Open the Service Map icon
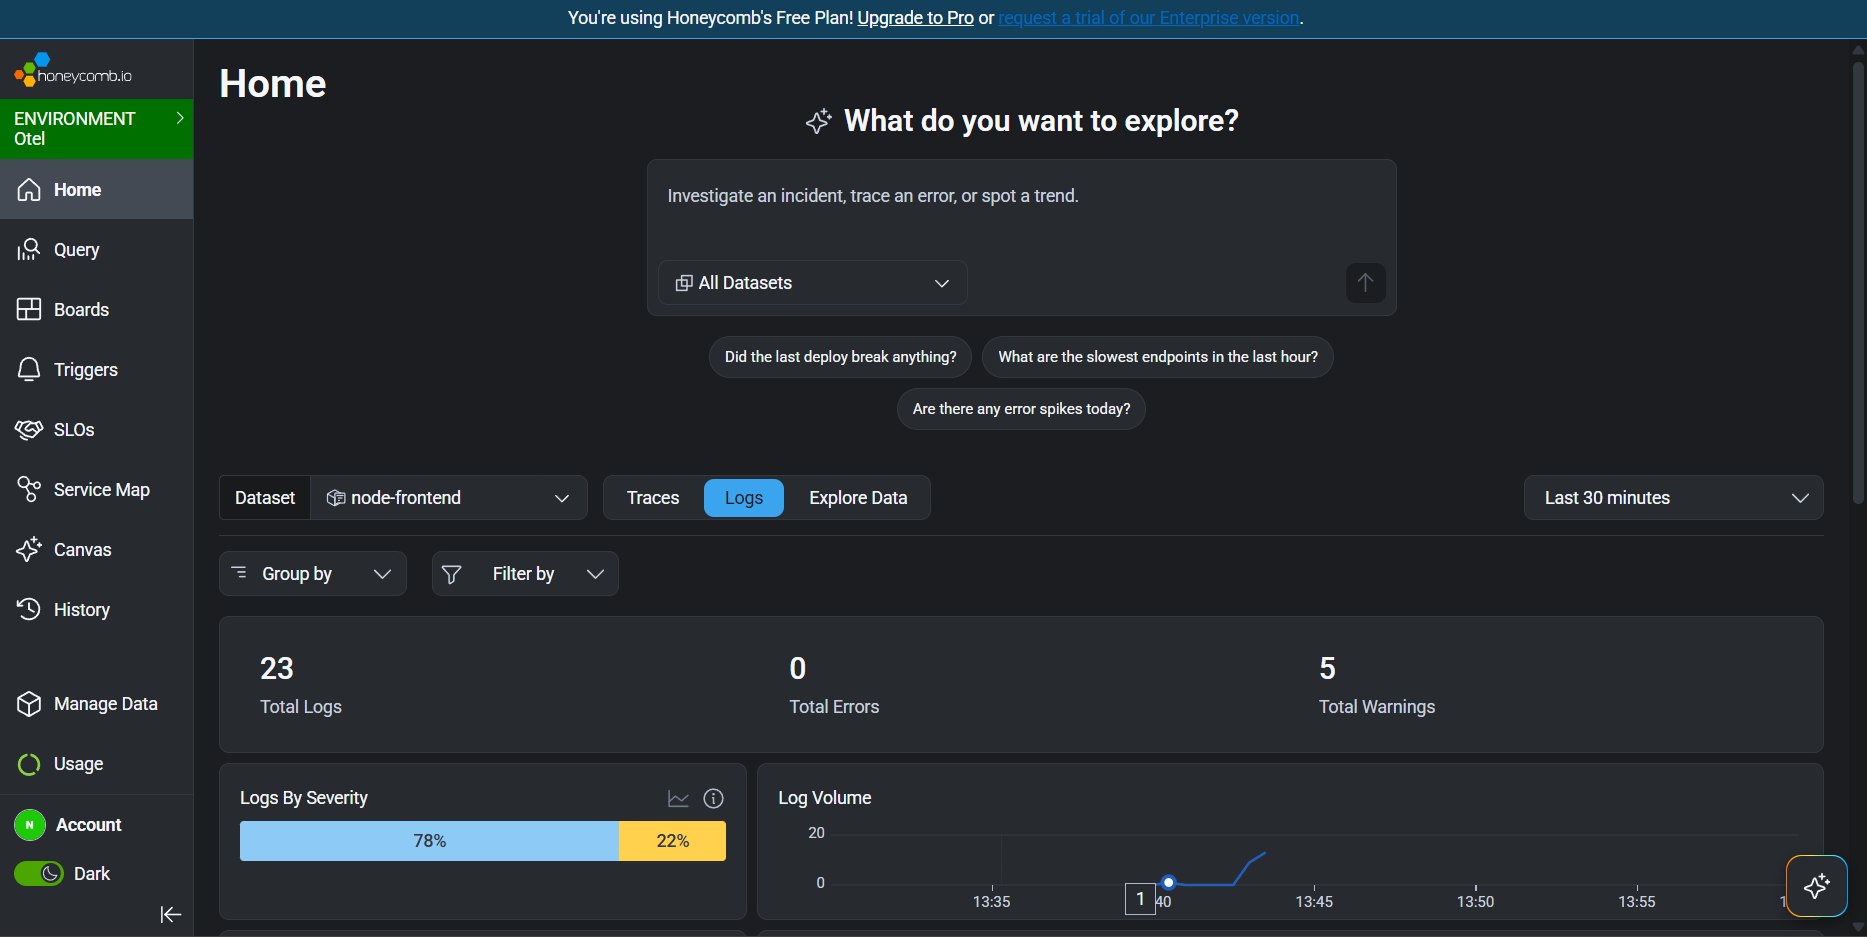 [29, 489]
